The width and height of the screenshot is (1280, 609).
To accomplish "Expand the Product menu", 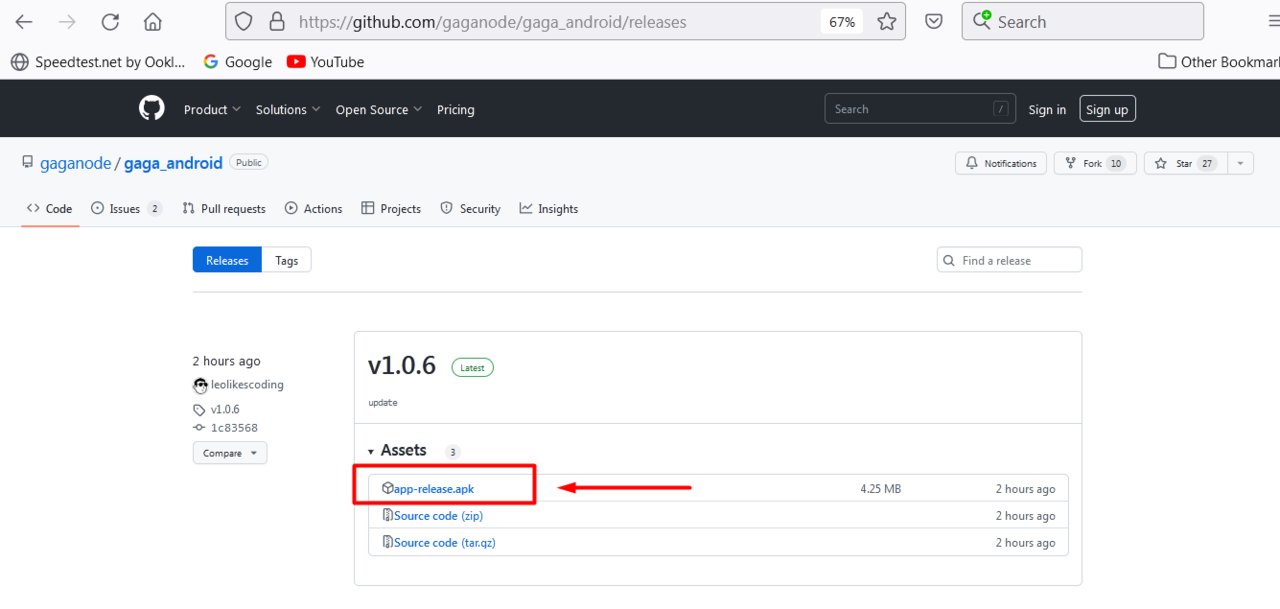I will pyautogui.click(x=212, y=110).
